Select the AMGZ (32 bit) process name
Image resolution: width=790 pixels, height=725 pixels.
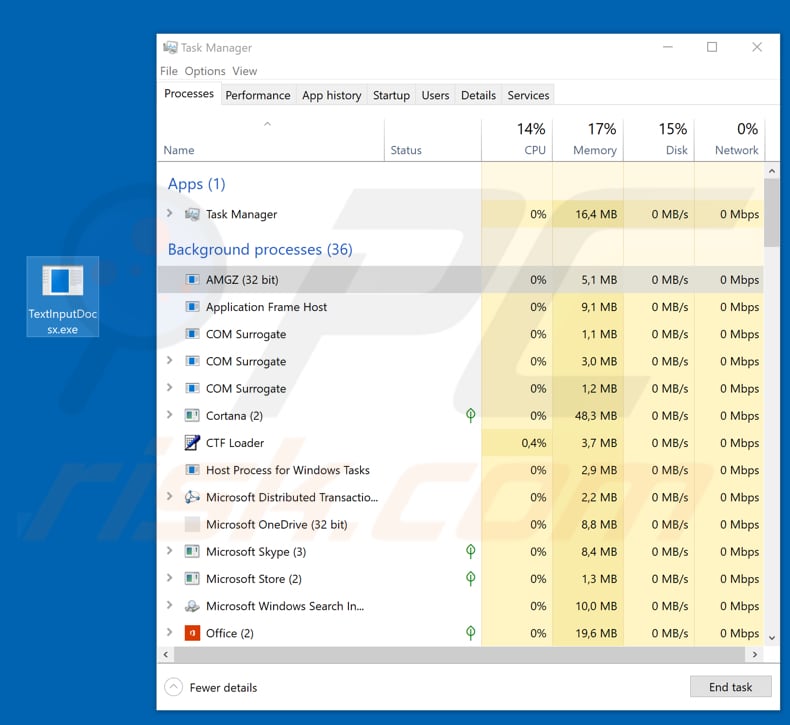(x=242, y=280)
